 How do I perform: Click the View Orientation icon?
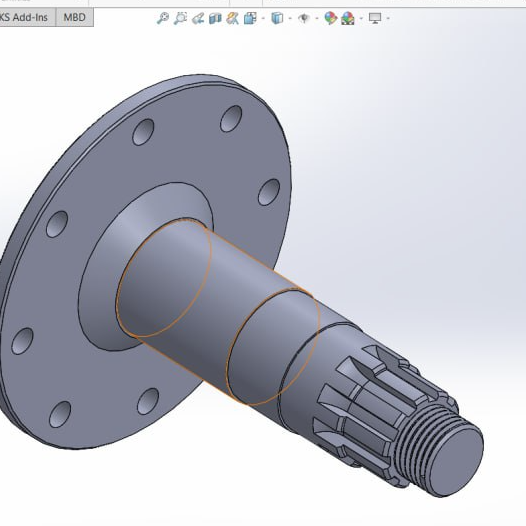250,18
